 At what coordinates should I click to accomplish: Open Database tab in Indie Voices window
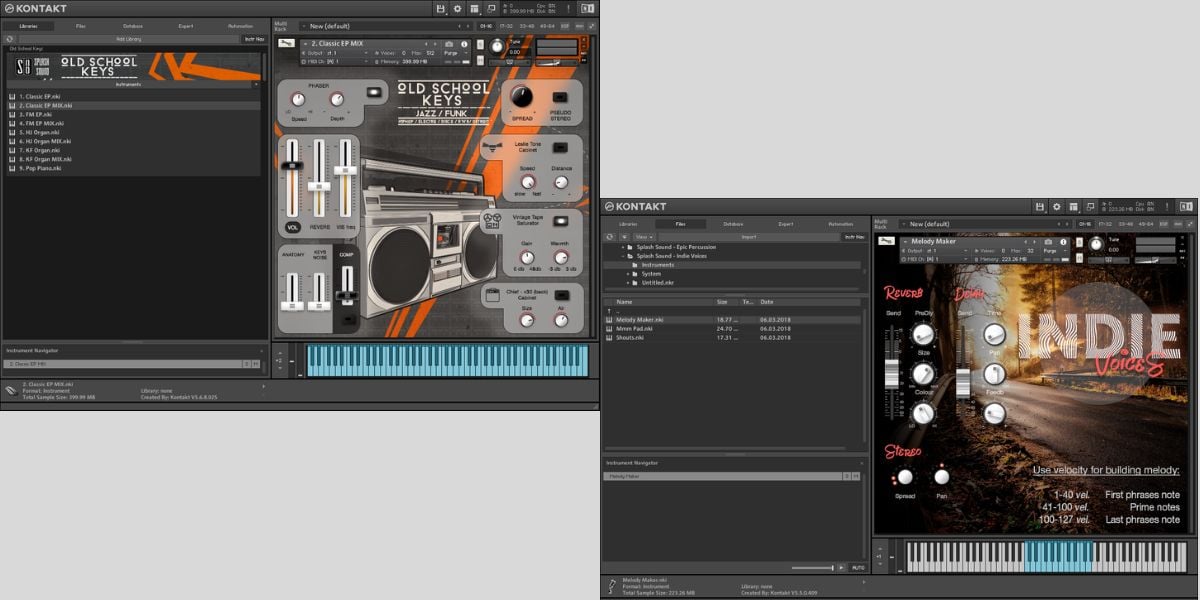click(x=733, y=224)
